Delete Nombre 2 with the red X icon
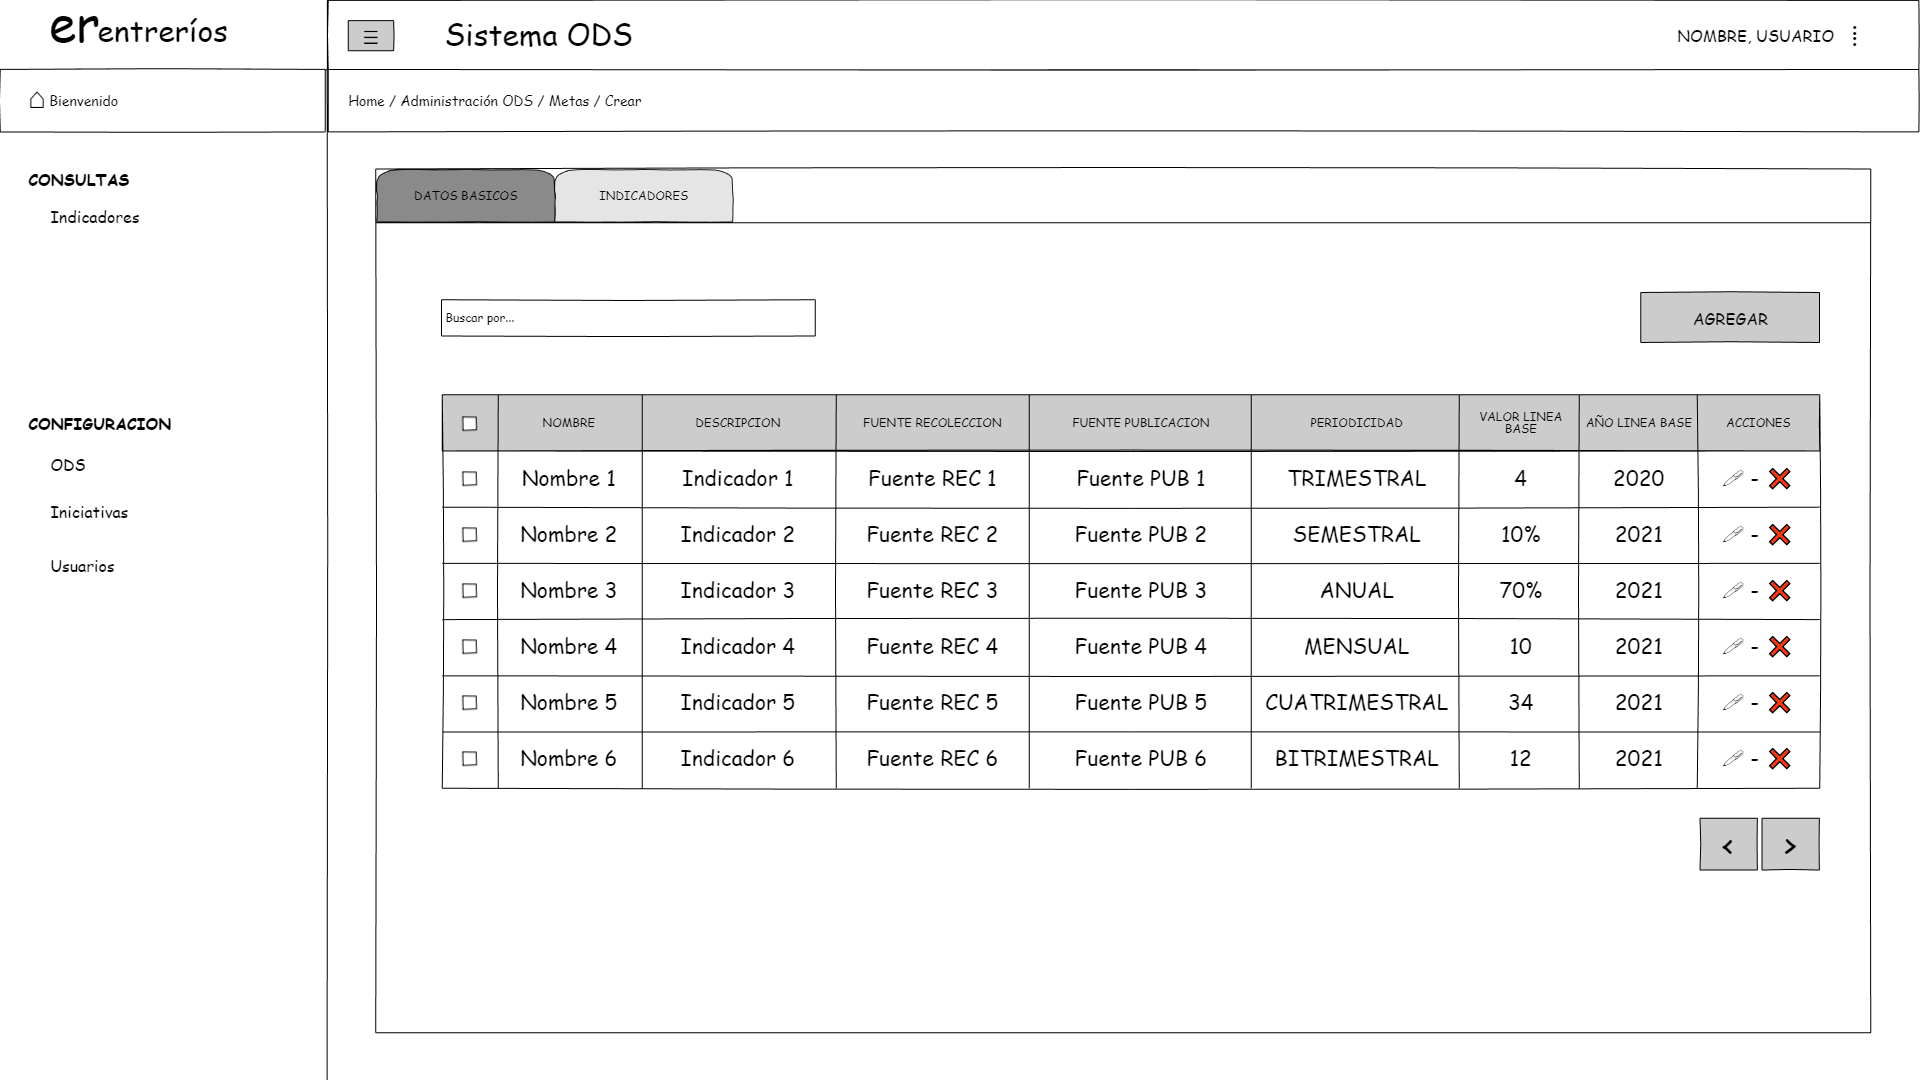1920x1080 pixels. [x=1779, y=535]
